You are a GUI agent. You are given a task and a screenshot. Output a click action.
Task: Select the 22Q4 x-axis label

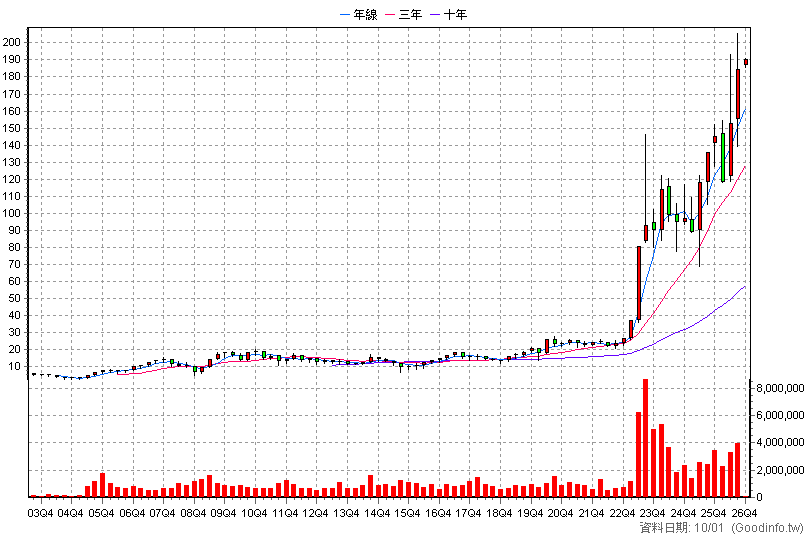pos(622,513)
